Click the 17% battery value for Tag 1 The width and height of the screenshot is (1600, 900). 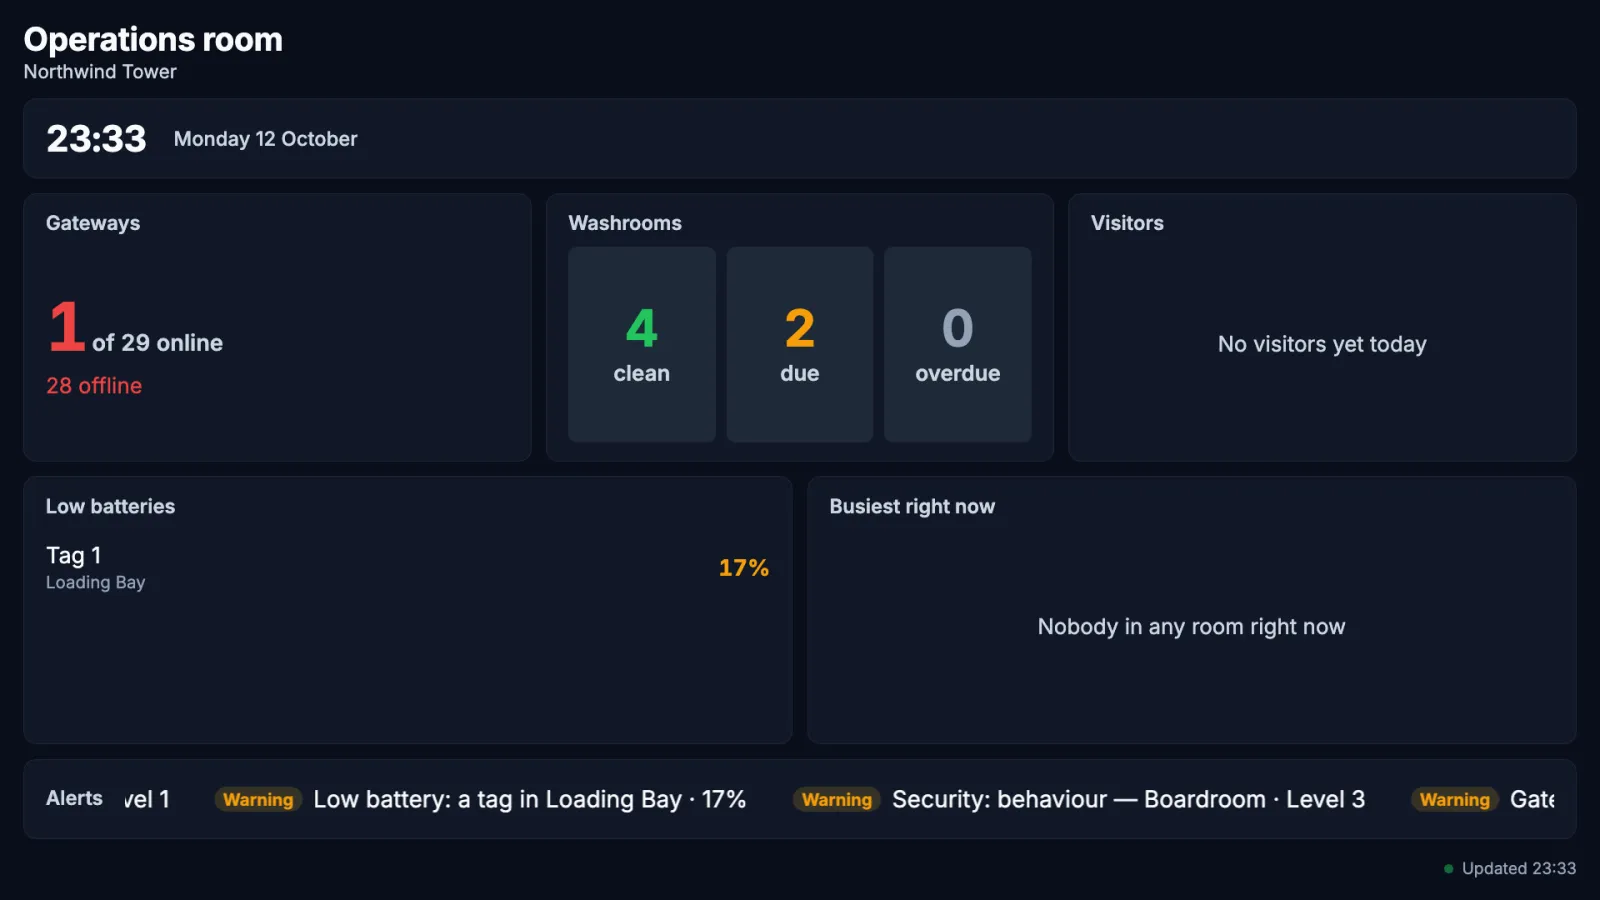(744, 568)
